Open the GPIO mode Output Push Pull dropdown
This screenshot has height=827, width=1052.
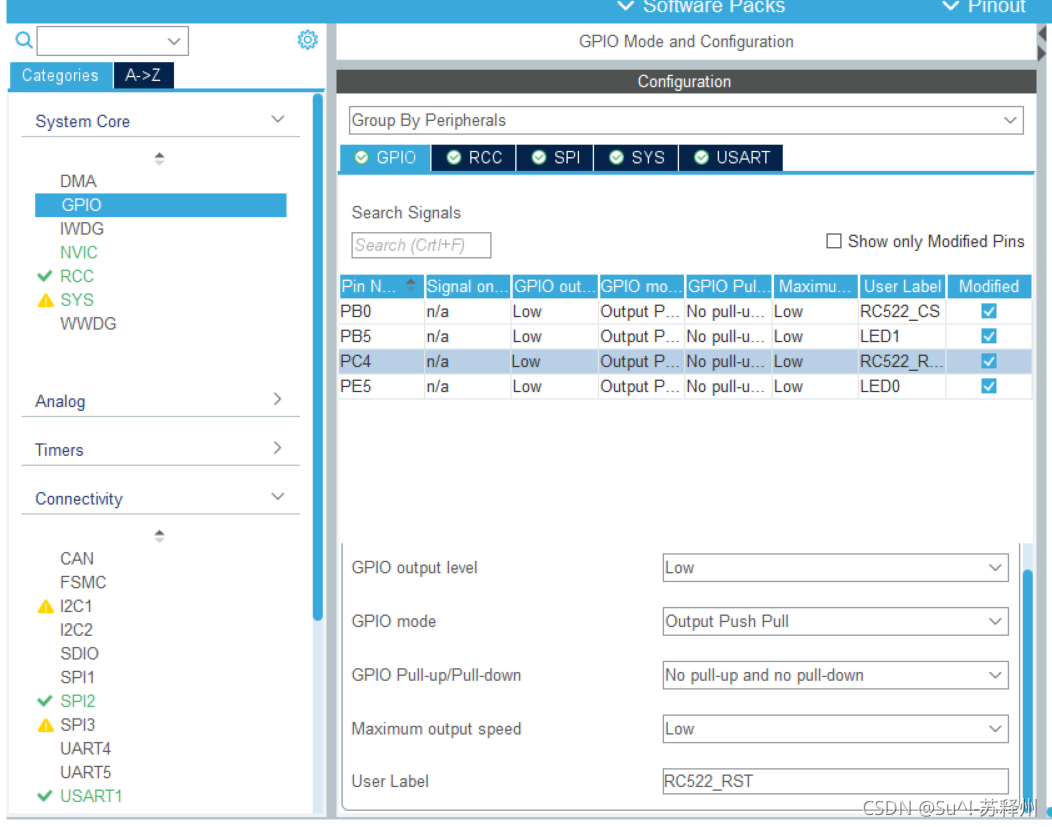(835, 622)
